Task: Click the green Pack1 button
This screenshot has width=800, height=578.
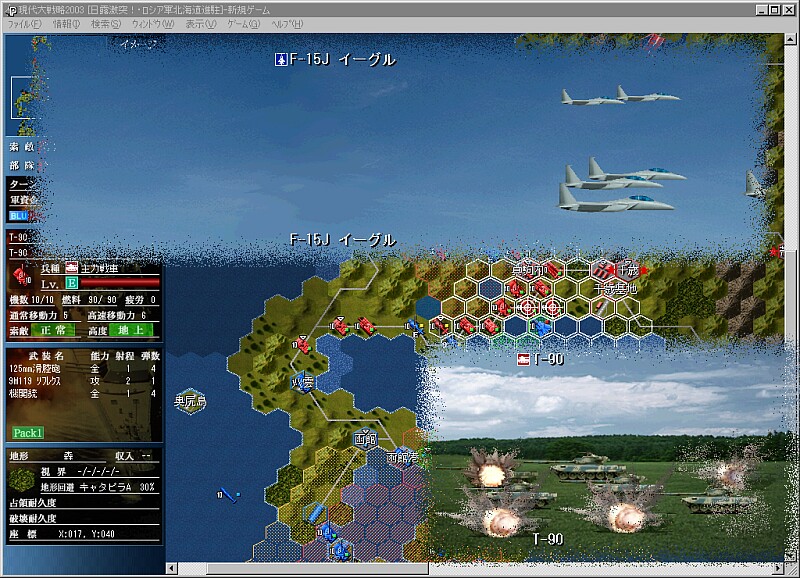Action: (x=28, y=433)
